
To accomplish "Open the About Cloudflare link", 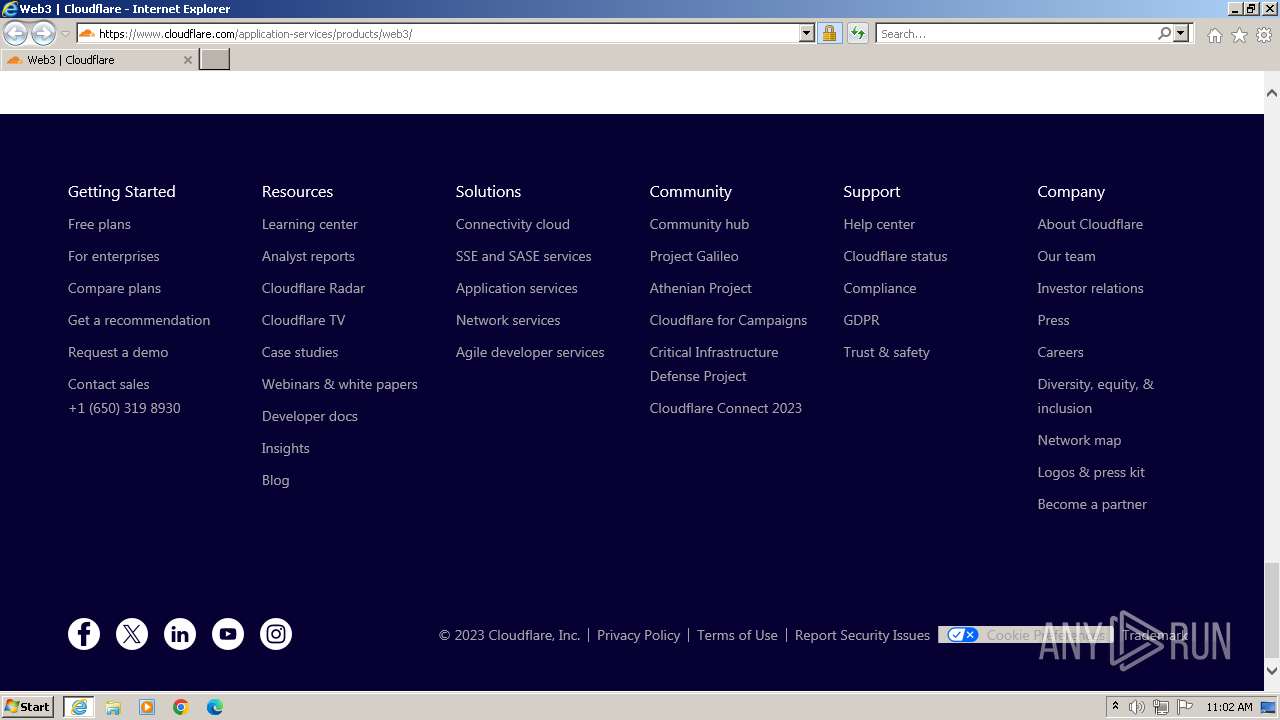I will point(1090,224).
